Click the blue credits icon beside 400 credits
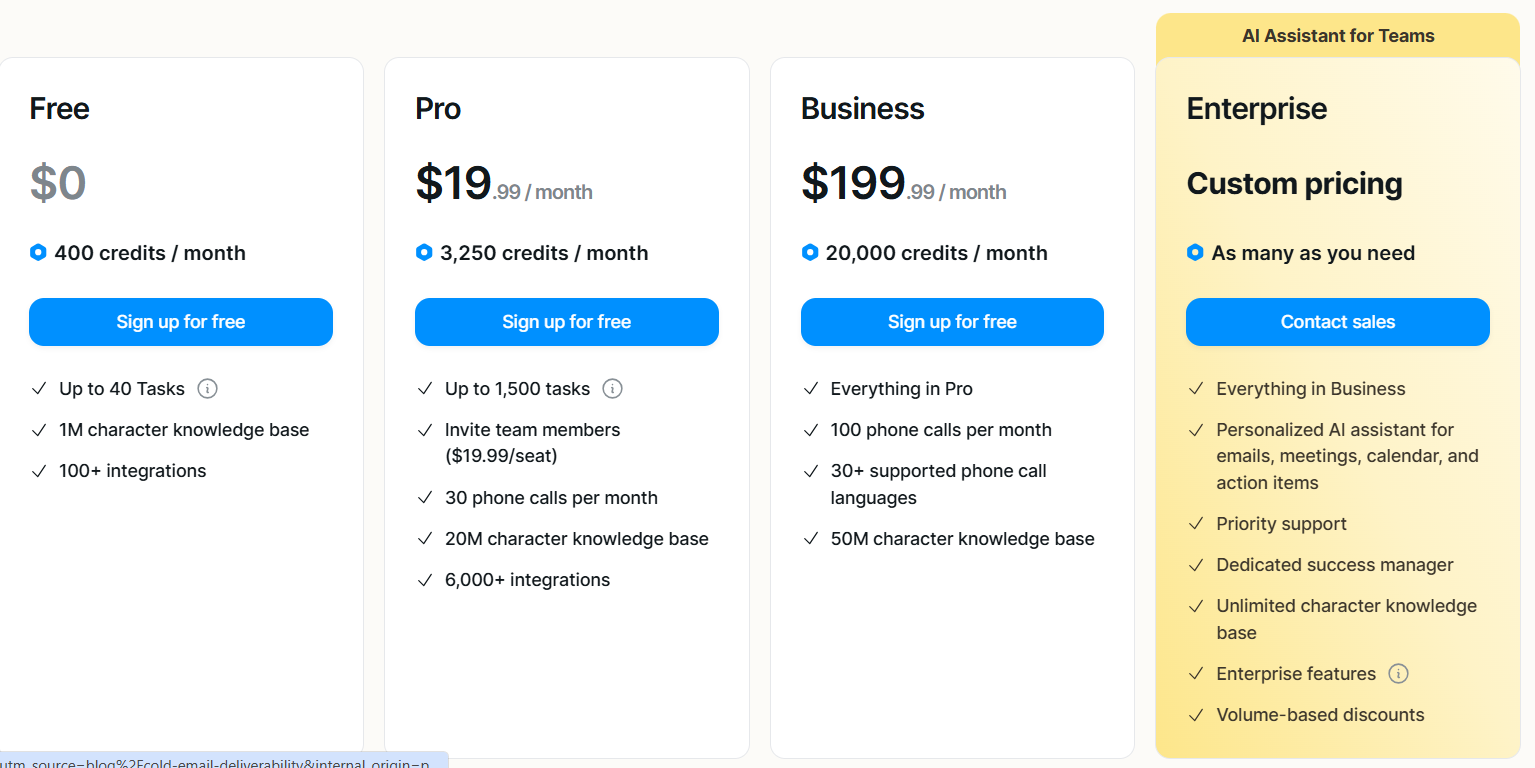1535x768 pixels. tap(38, 252)
